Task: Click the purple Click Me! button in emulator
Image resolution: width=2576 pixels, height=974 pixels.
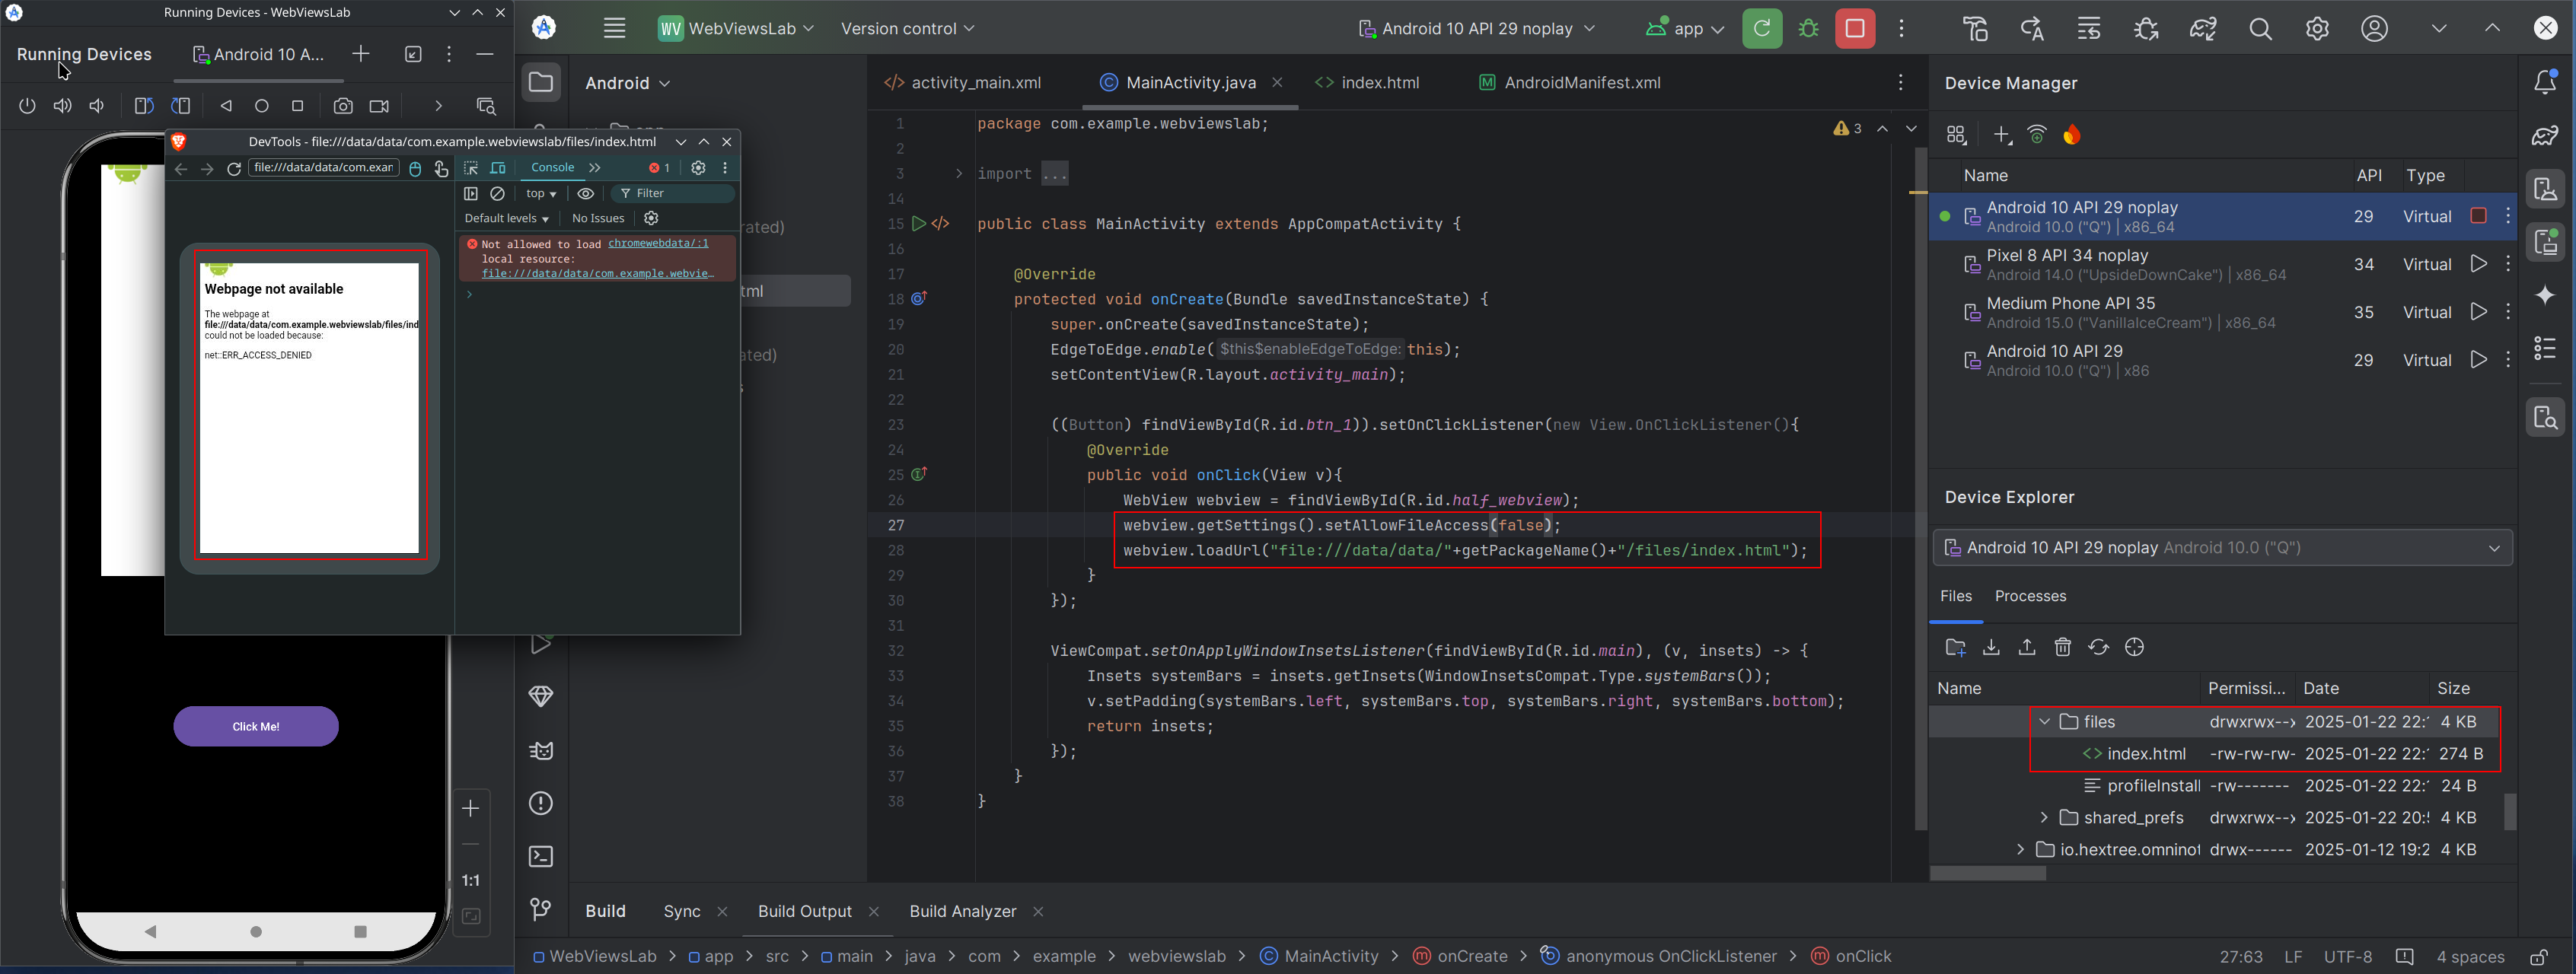Action: [x=256, y=727]
